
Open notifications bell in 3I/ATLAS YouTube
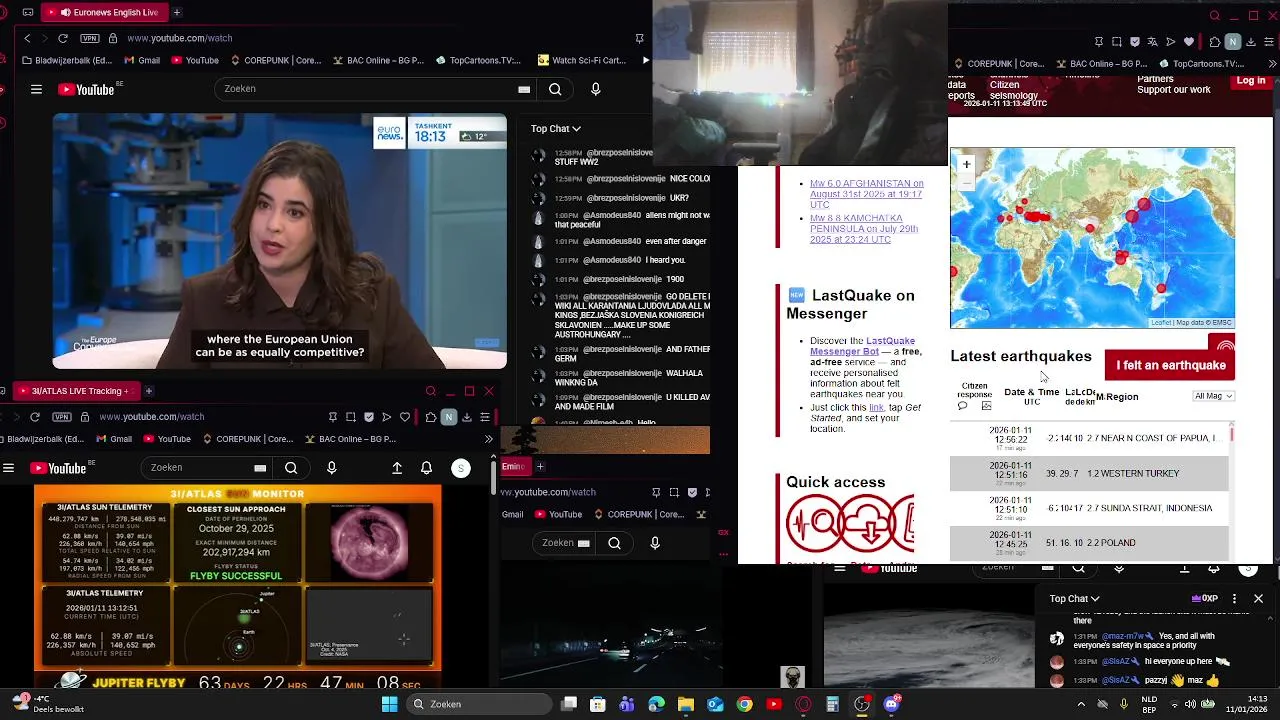point(426,468)
